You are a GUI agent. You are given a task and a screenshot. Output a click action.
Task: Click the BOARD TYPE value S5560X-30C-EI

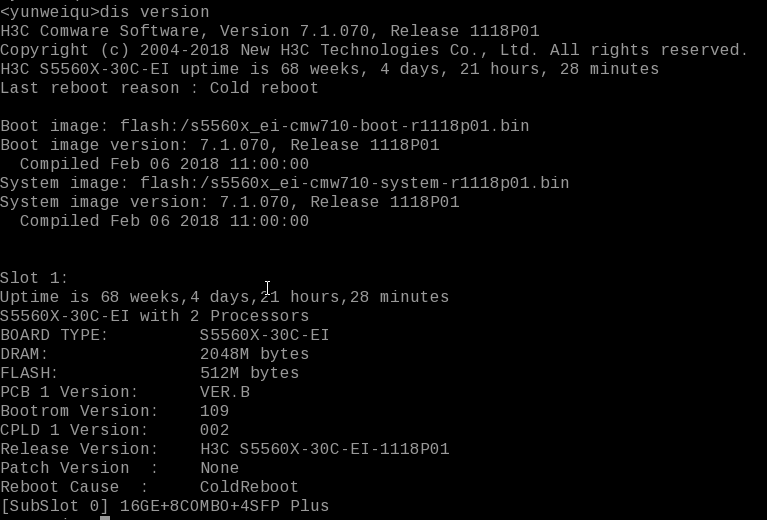(264, 335)
